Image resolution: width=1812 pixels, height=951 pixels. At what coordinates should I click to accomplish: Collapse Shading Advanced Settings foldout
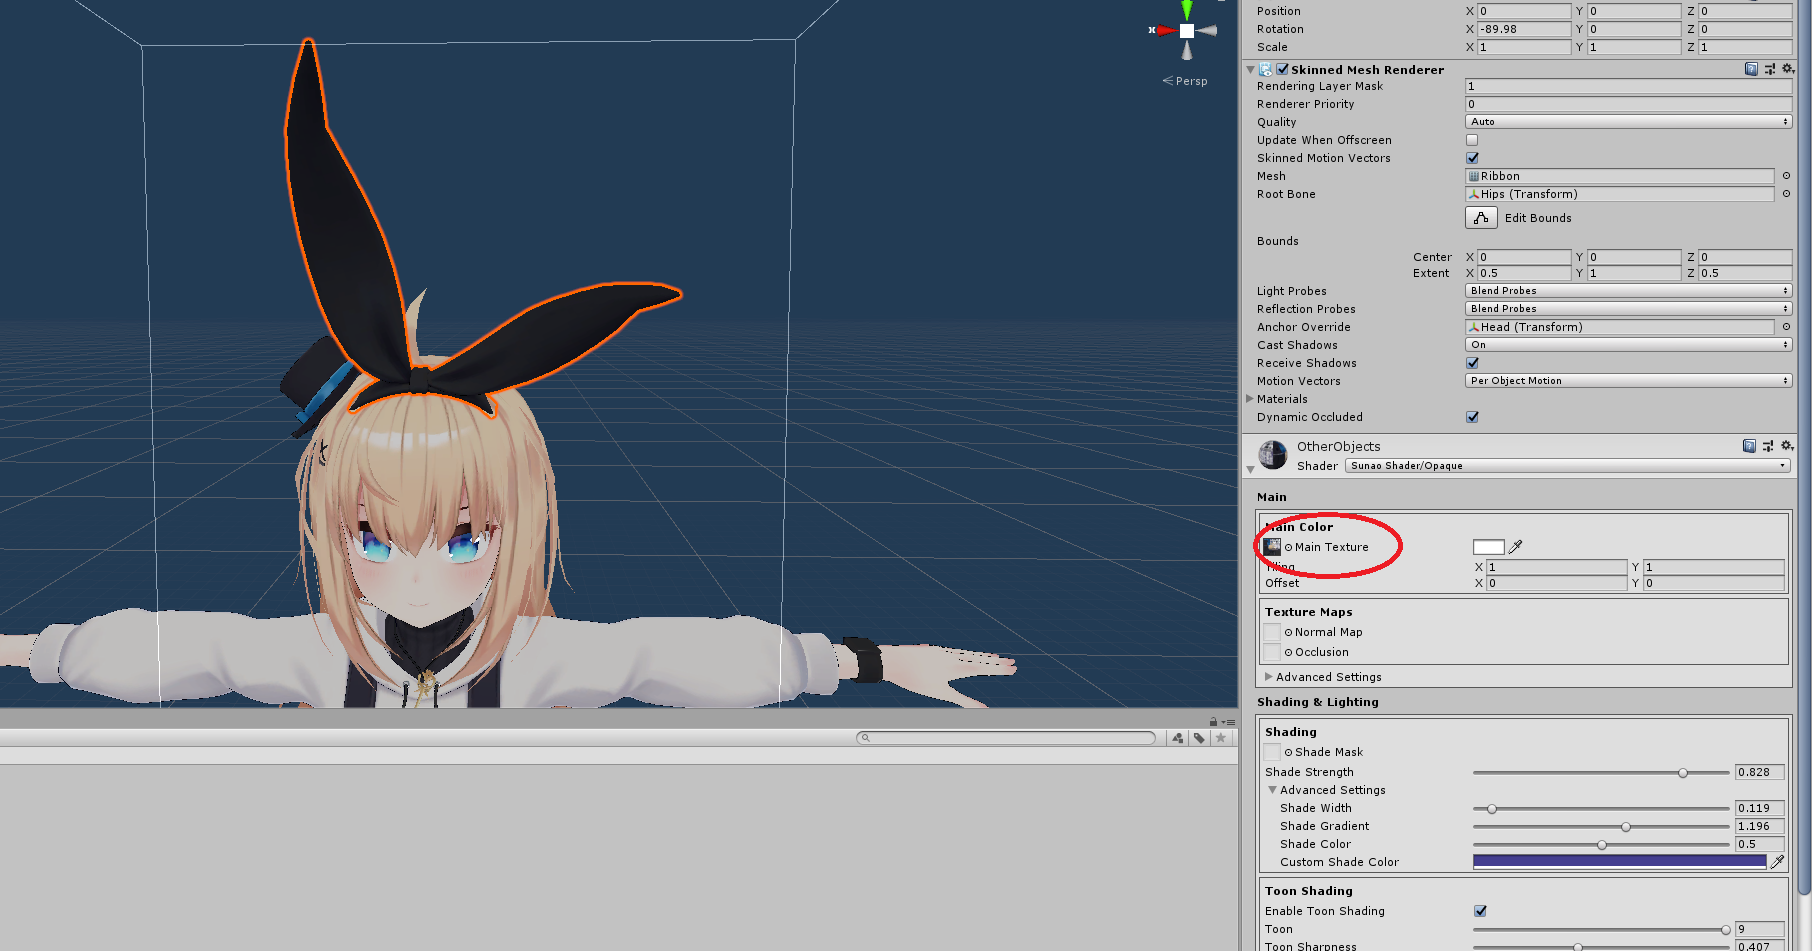pyautogui.click(x=1272, y=790)
